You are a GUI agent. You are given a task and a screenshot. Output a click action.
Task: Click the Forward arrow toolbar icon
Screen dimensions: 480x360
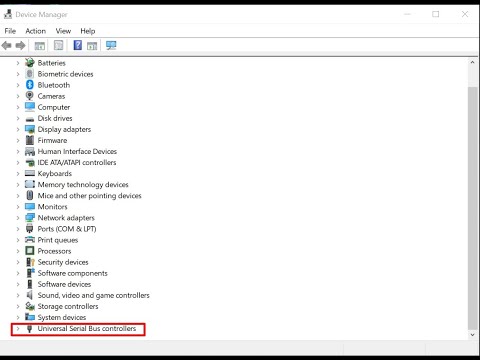coord(20,45)
